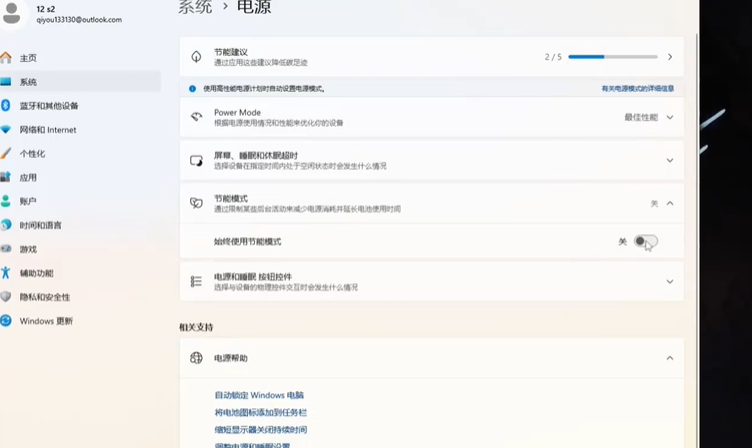Viewport: 752px width, 448px height.
Task: Open 账户 settings page
Action: 28,201
